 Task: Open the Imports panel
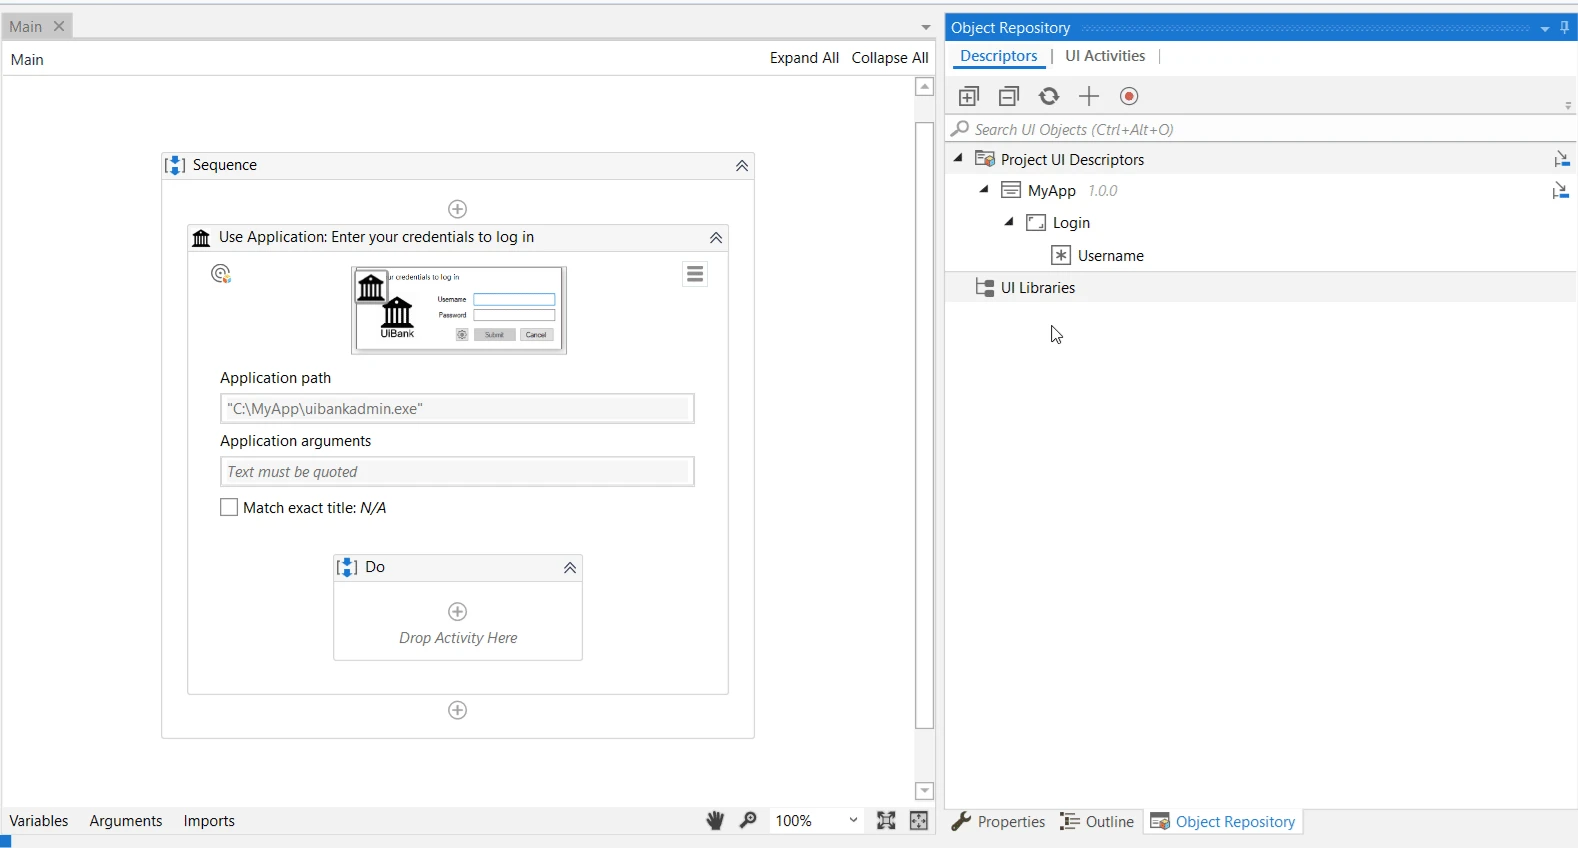point(209,821)
